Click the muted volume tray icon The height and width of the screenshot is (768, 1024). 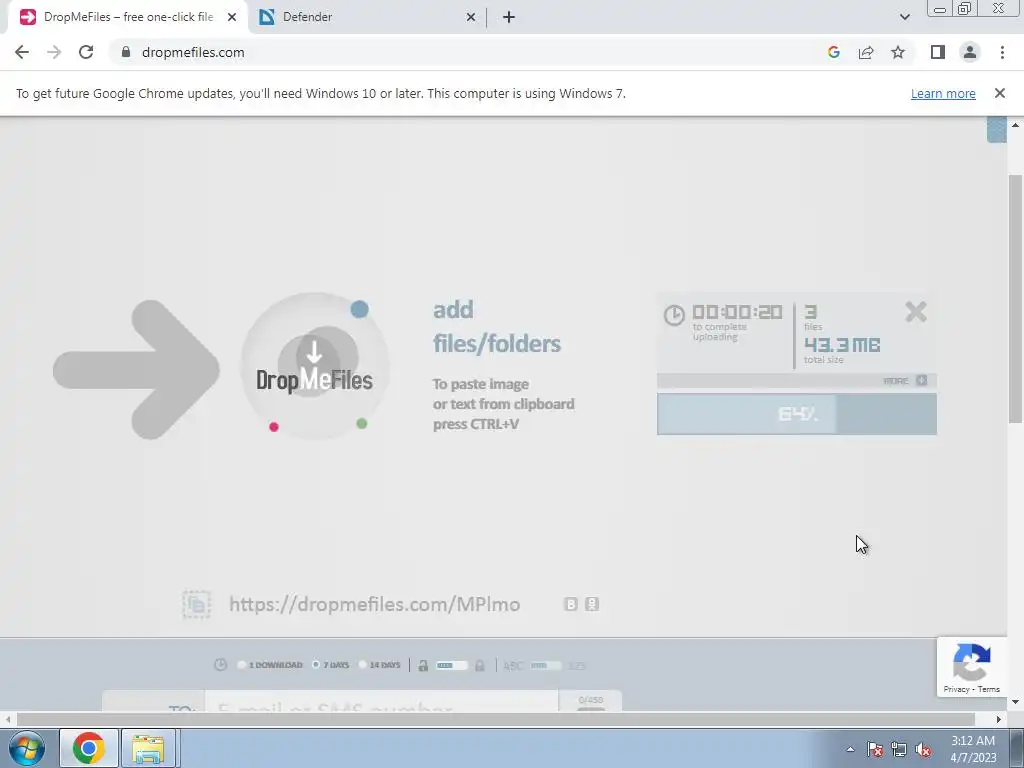tap(923, 750)
